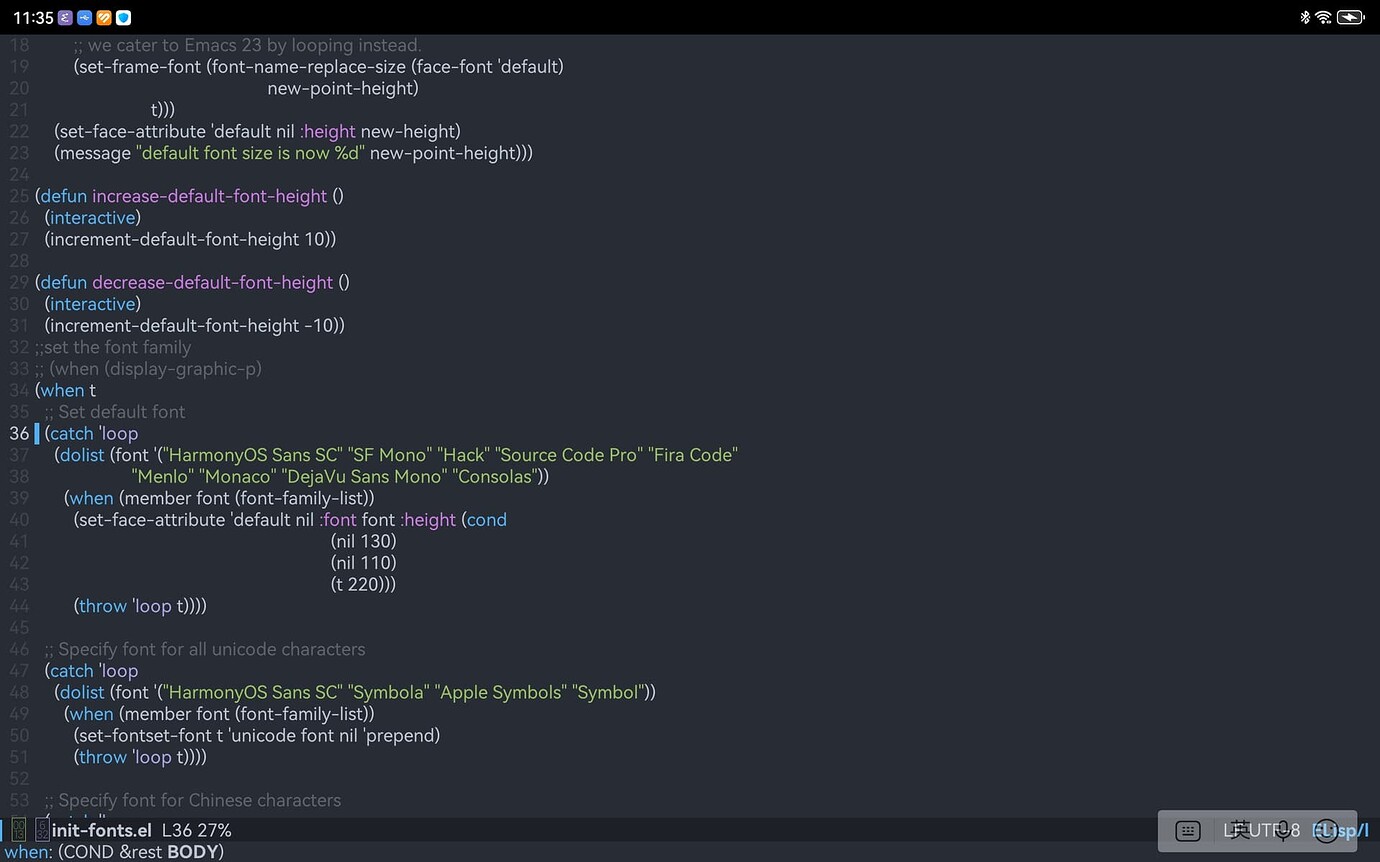Open the on-screen keyboard icon
Screen dimensions: 1380x862
click(x=1187, y=830)
